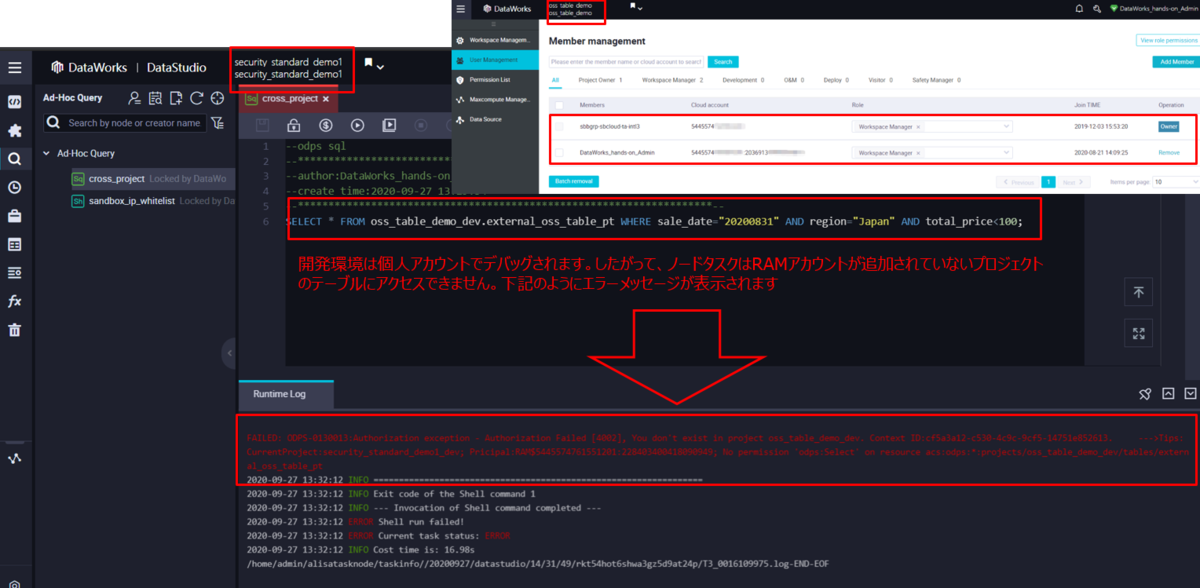
Task: Click the Run play icon in editor toolbar
Action: point(357,125)
